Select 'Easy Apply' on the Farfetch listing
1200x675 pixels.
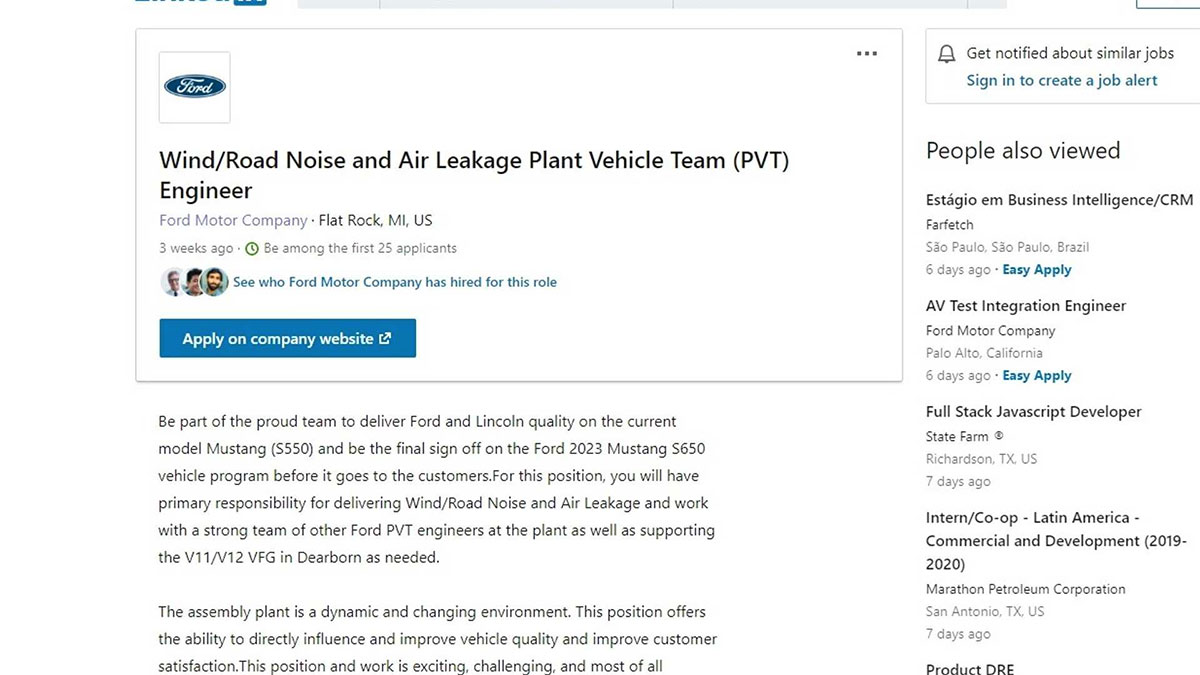click(x=1037, y=269)
